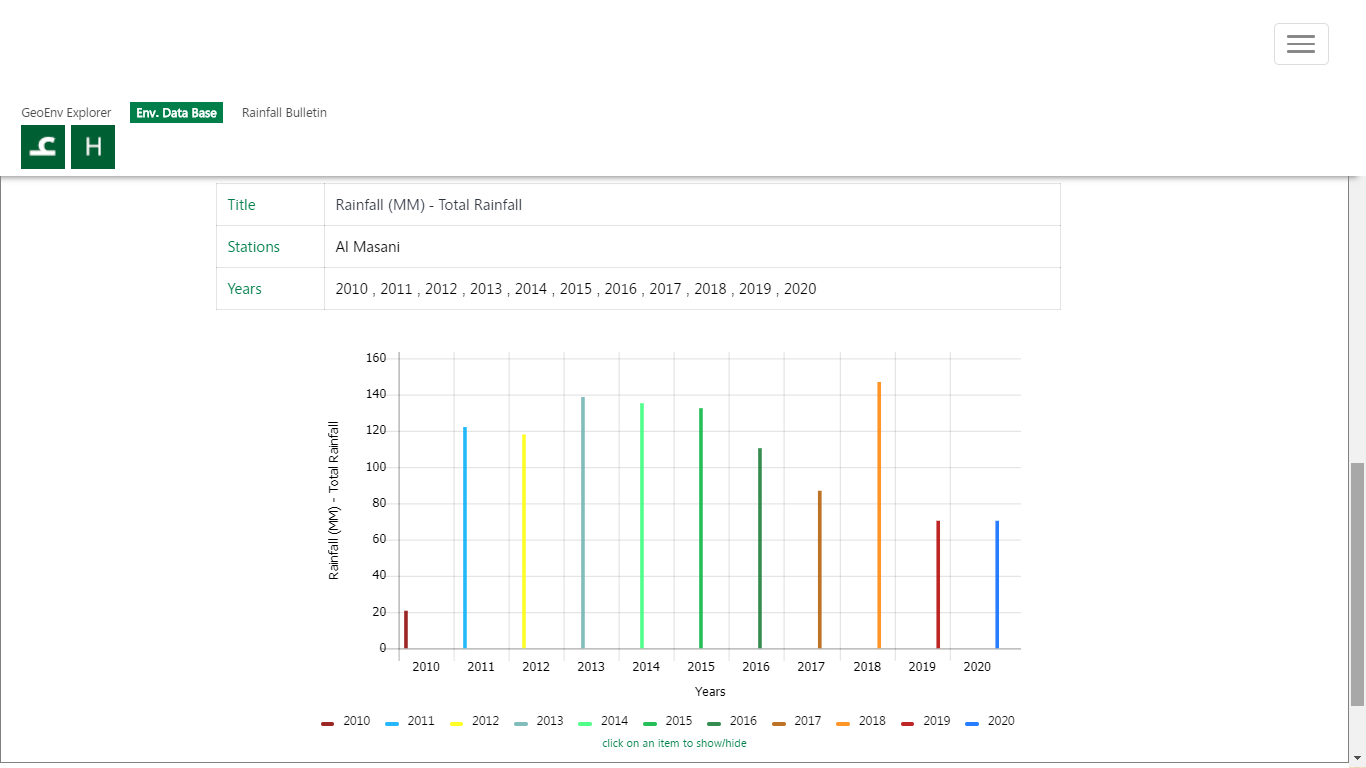This screenshot has height=768, width=1366.
Task: Click the vertical page scrollbar thumb
Action: coord(1357,585)
